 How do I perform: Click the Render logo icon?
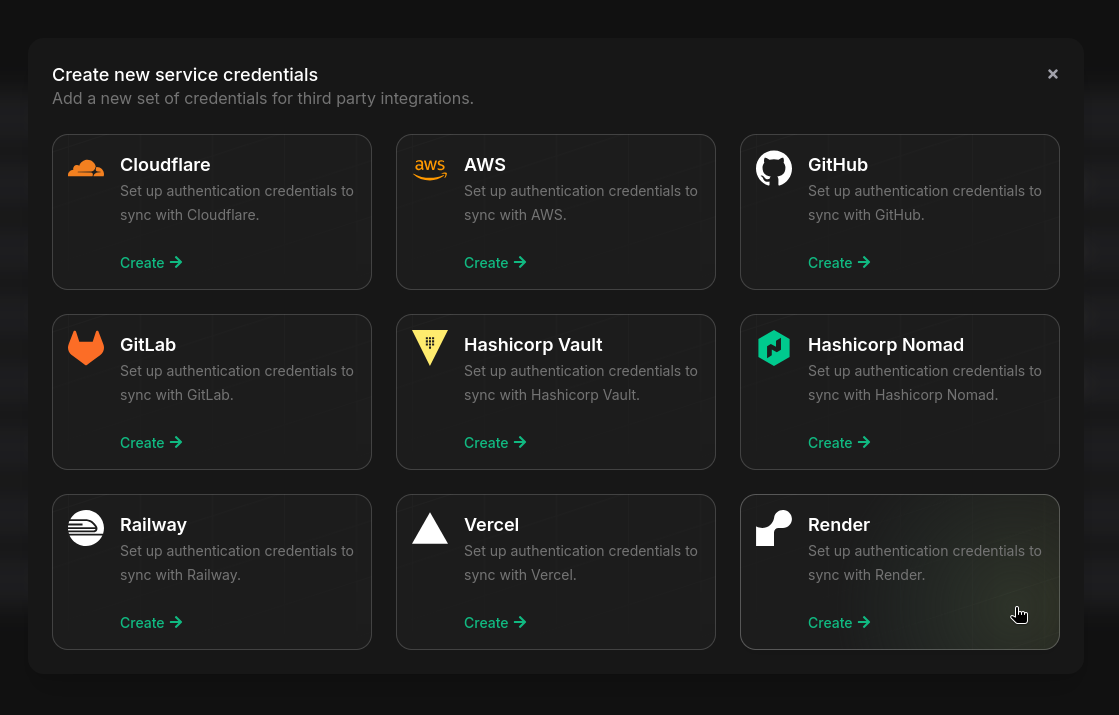[x=774, y=528]
